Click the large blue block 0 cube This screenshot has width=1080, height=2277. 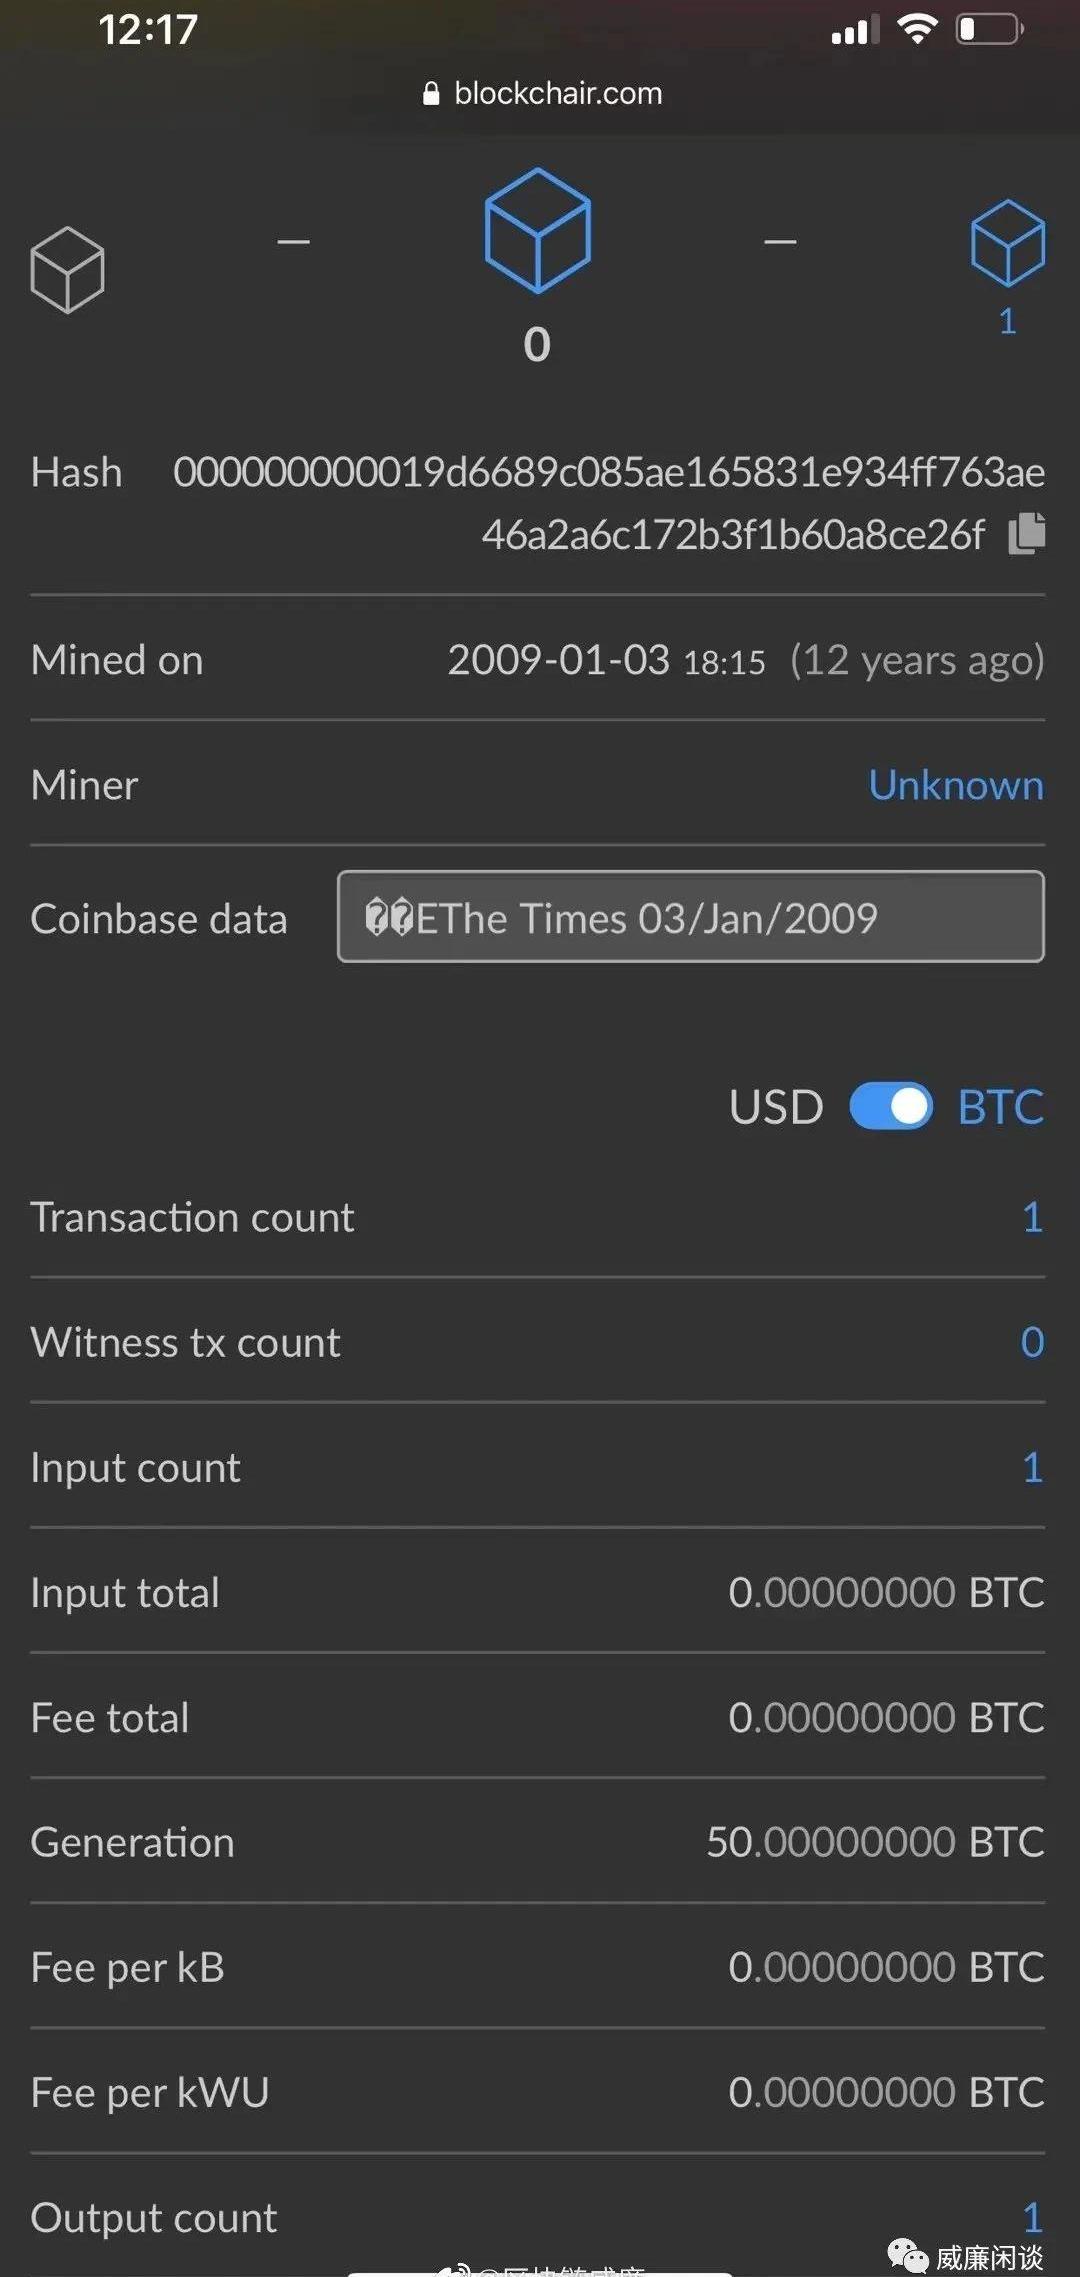[537, 231]
